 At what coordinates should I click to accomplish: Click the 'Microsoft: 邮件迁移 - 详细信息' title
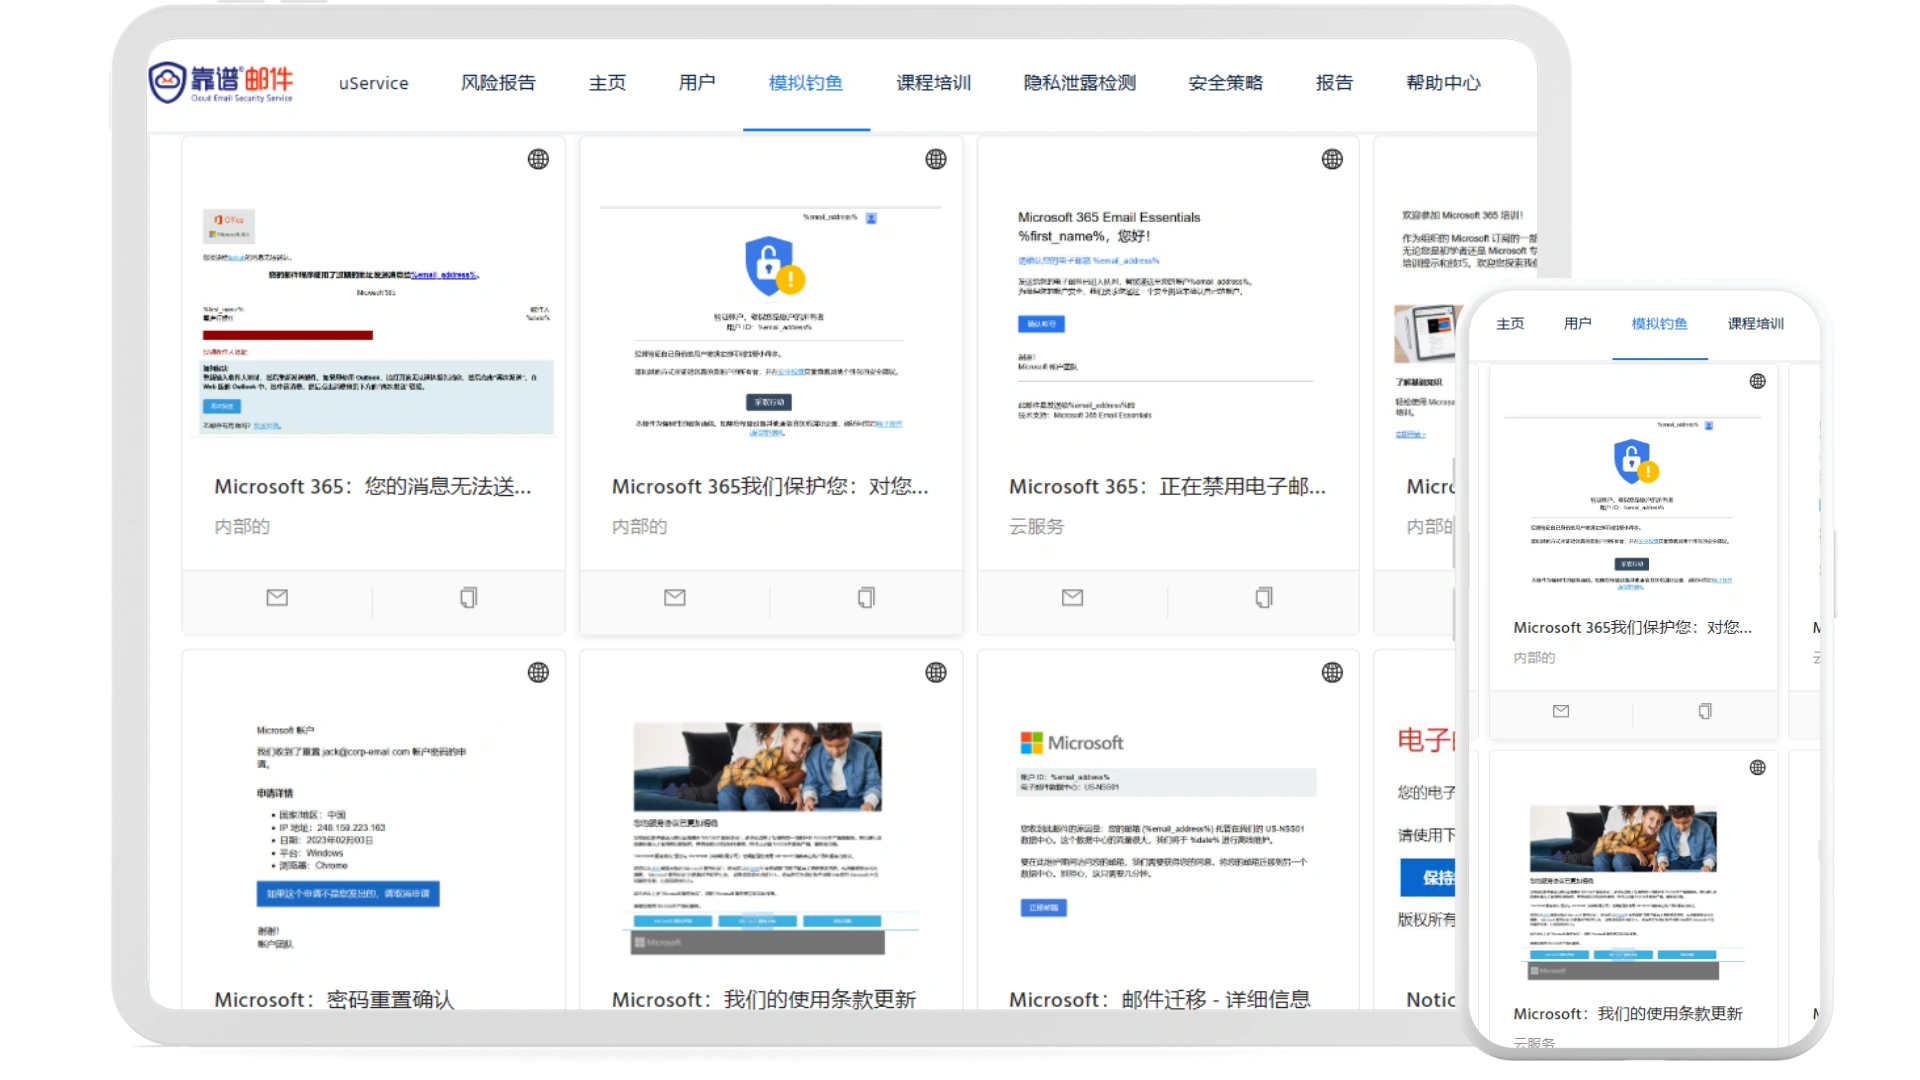[x=1159, y=999]
